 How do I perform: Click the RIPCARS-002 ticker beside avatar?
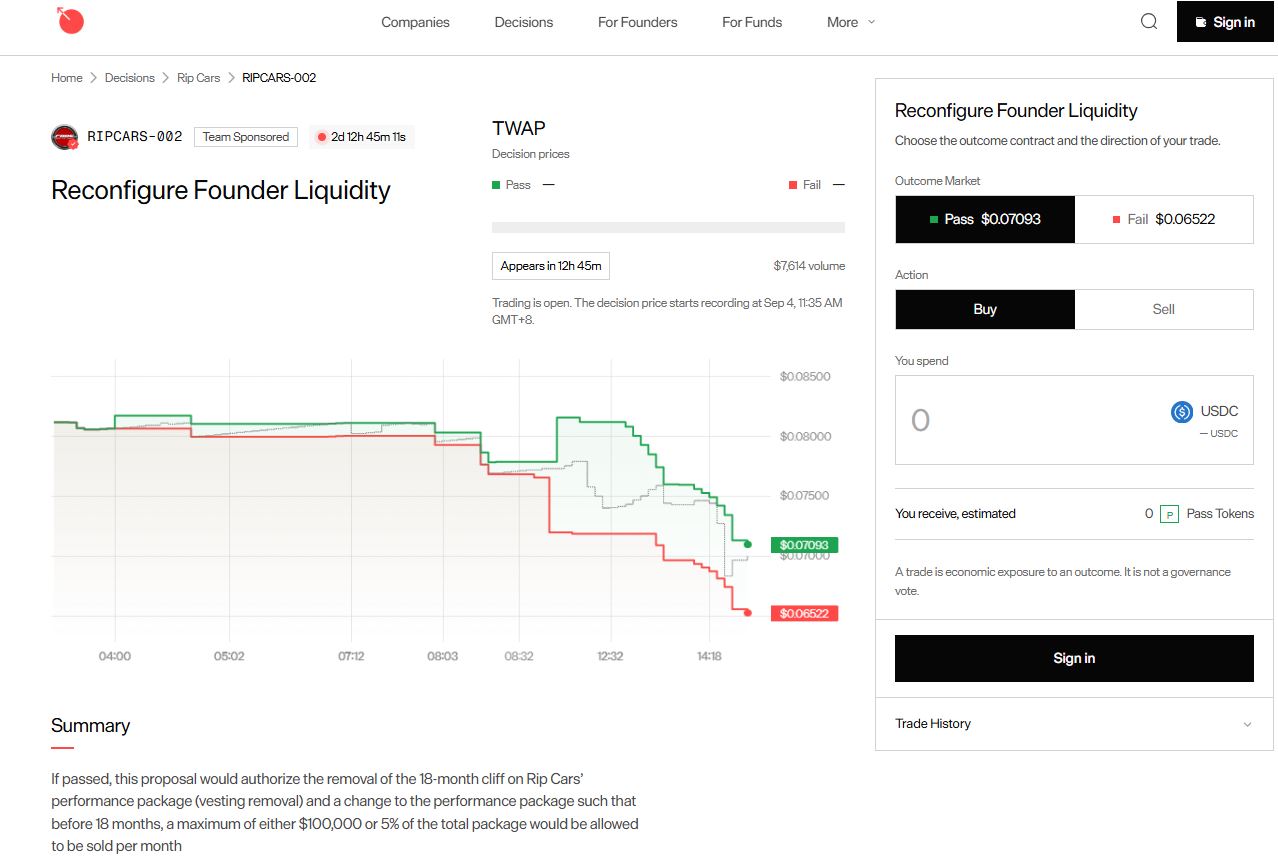[135, 137]
